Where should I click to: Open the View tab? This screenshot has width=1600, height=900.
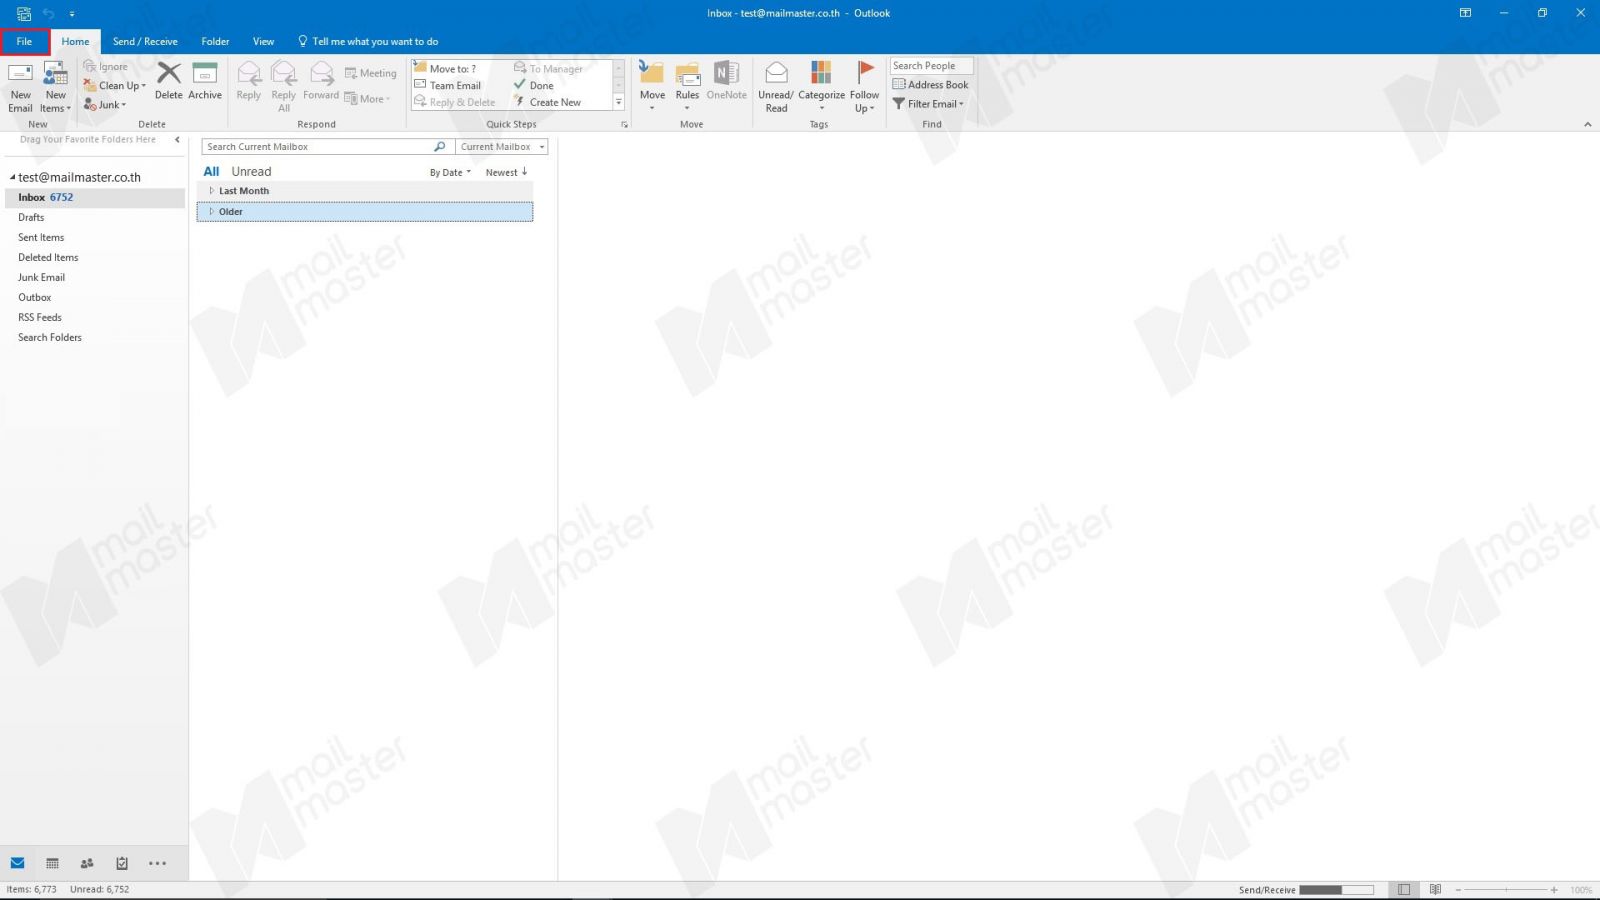point(263,42)
